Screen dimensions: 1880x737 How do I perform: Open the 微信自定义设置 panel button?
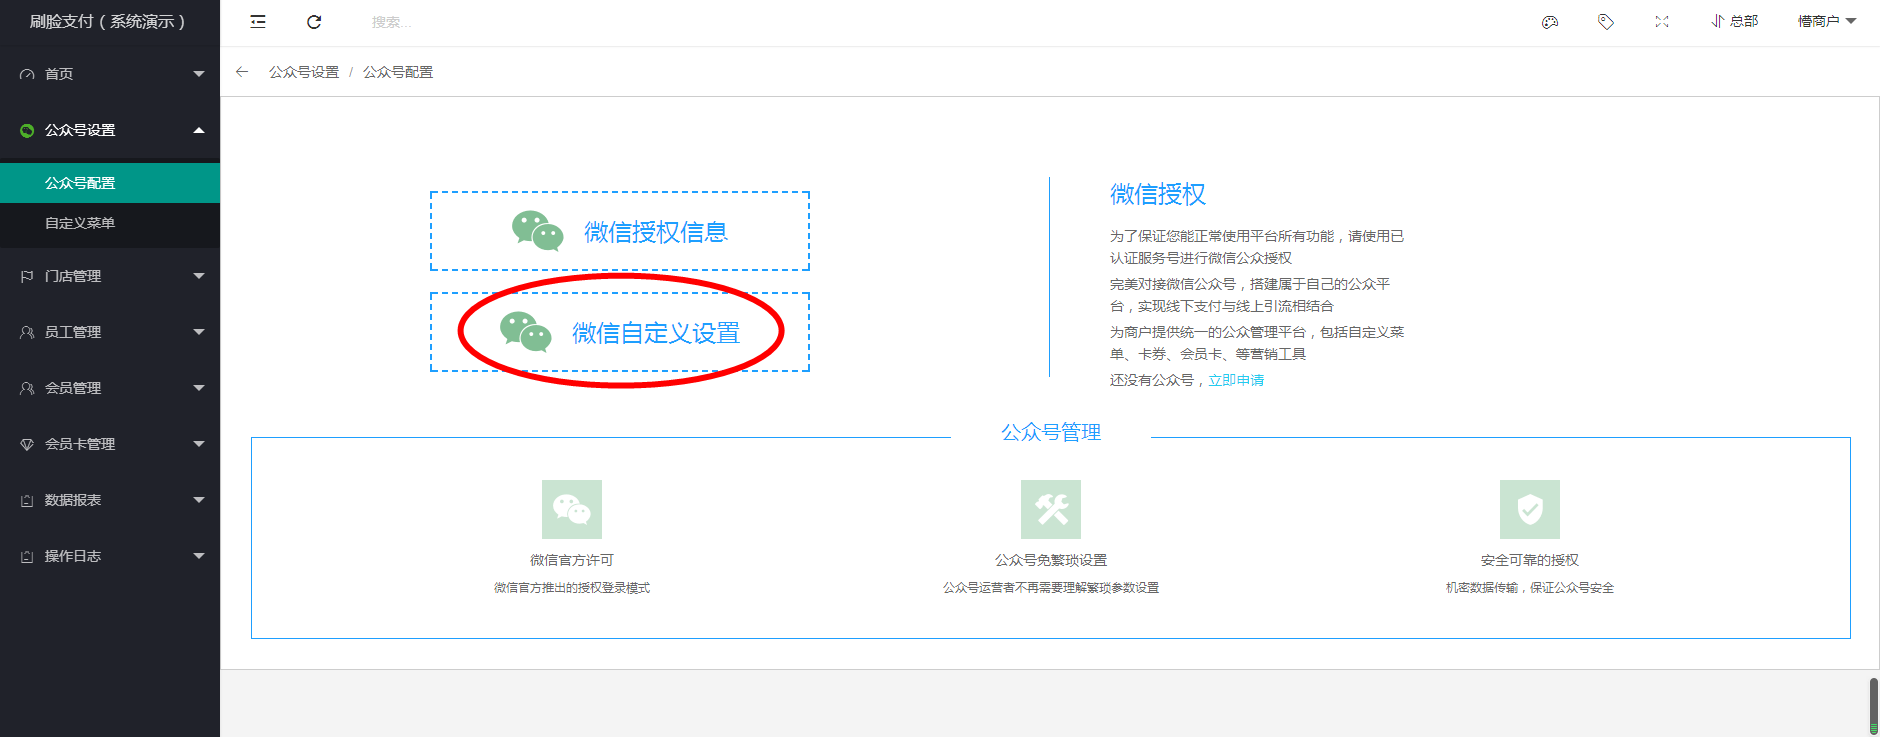(x=620, y=332)
